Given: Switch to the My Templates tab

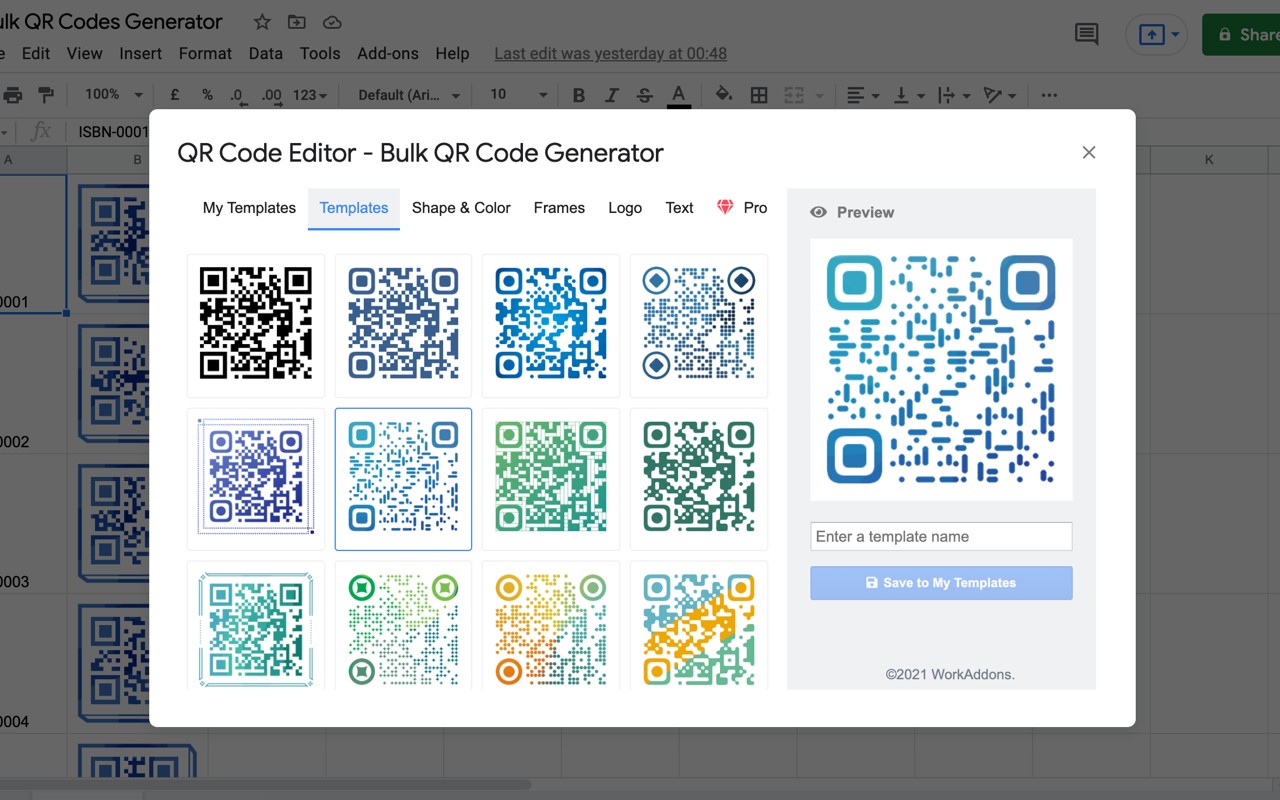Looking at the screenshot, I should click(249, 208).
